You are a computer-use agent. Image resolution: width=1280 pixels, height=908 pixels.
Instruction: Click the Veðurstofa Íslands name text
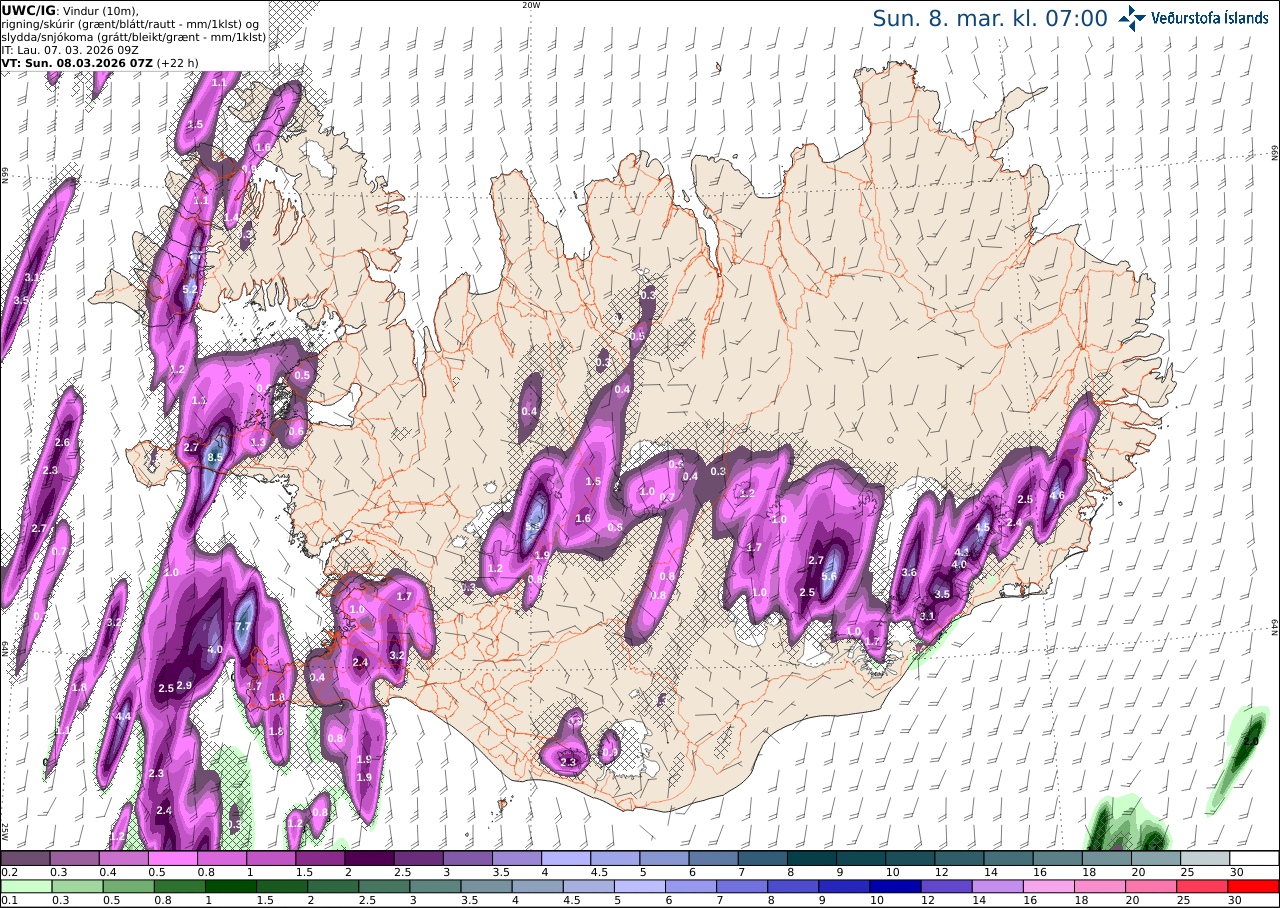1209,18
